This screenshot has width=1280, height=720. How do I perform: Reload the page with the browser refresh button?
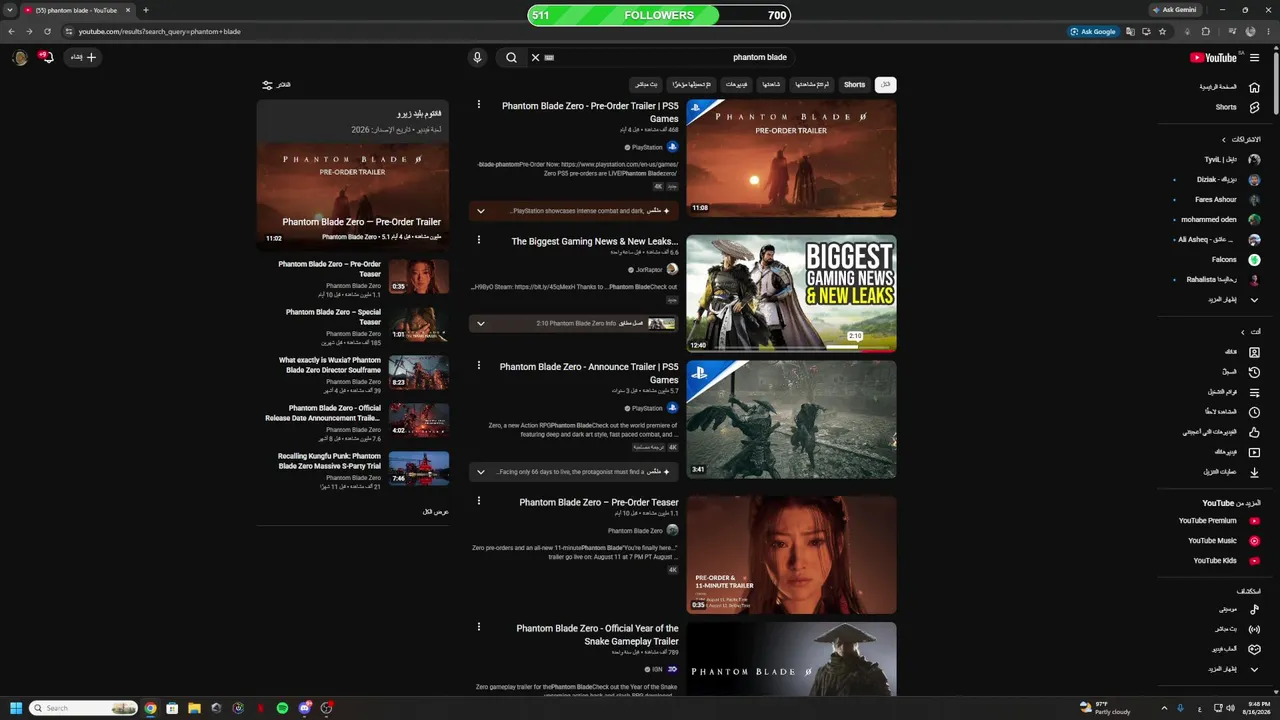pos(47,32)
